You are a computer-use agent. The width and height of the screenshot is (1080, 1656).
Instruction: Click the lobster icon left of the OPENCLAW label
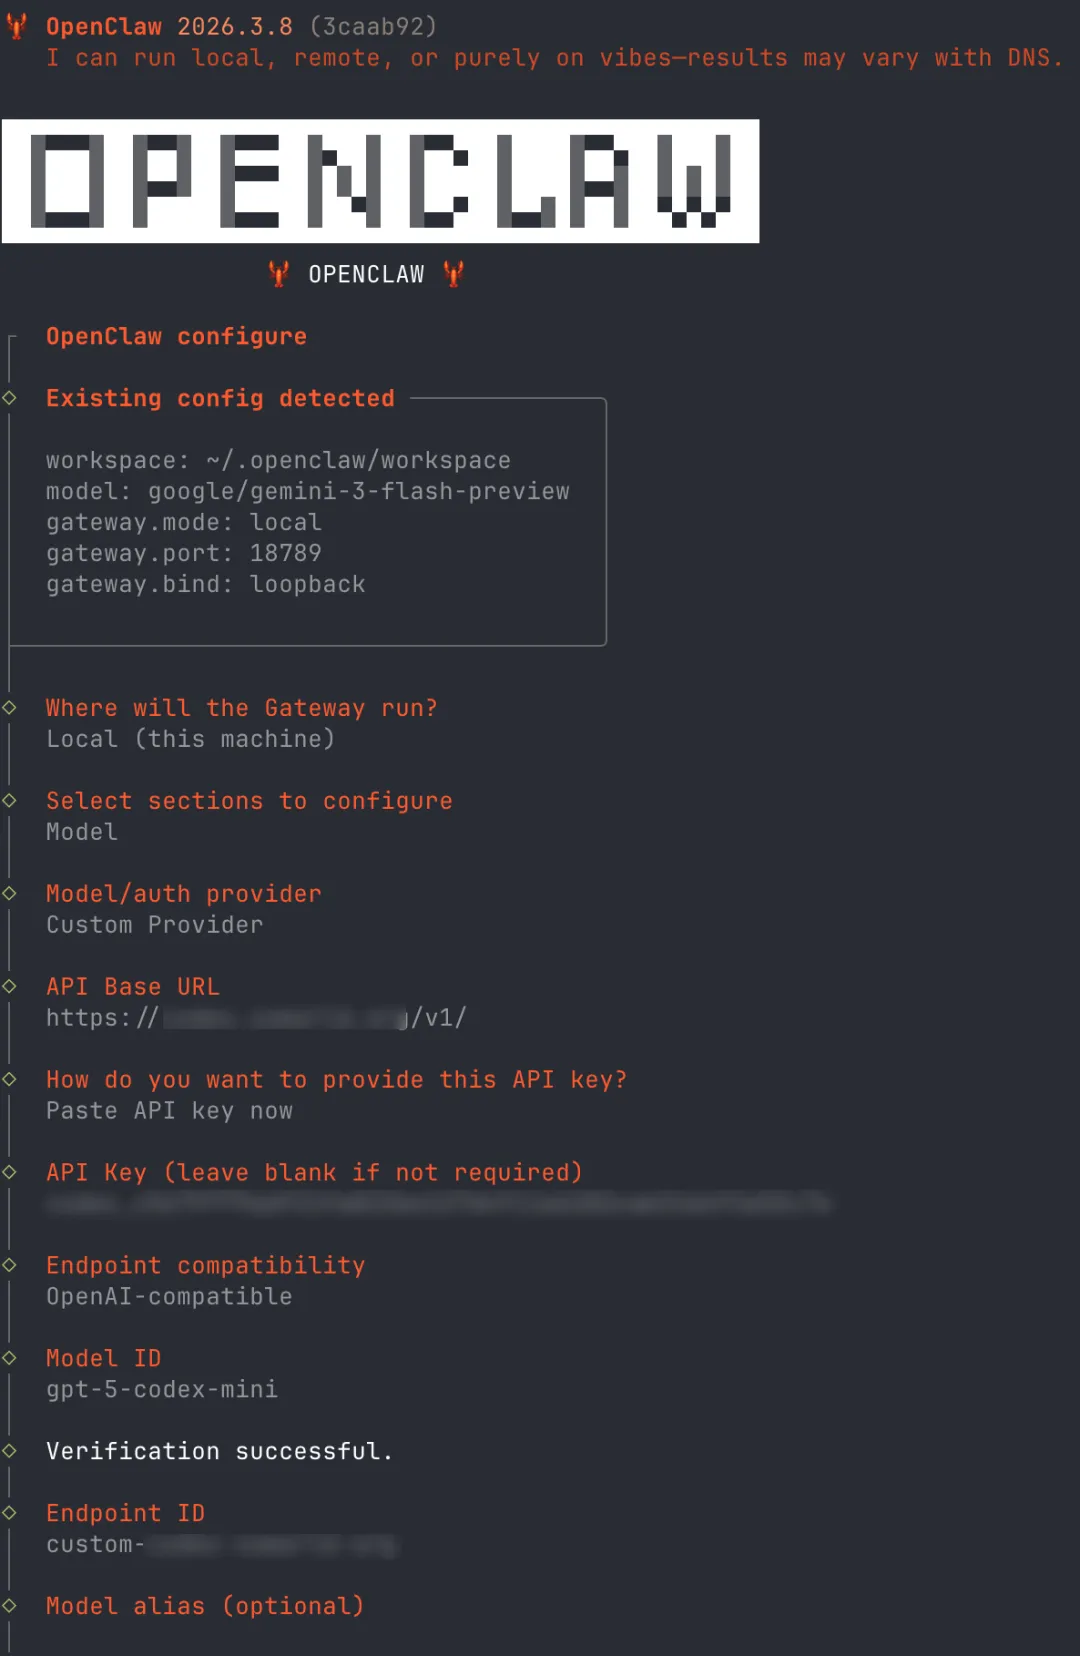click(279, 273)
